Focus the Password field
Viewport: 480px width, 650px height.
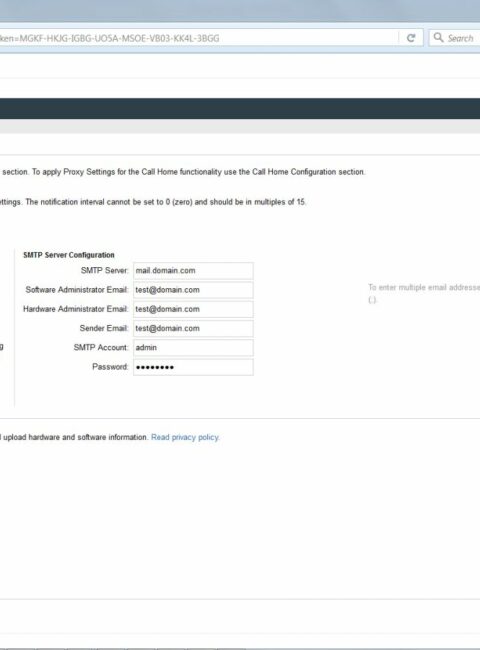pos(193,367)
